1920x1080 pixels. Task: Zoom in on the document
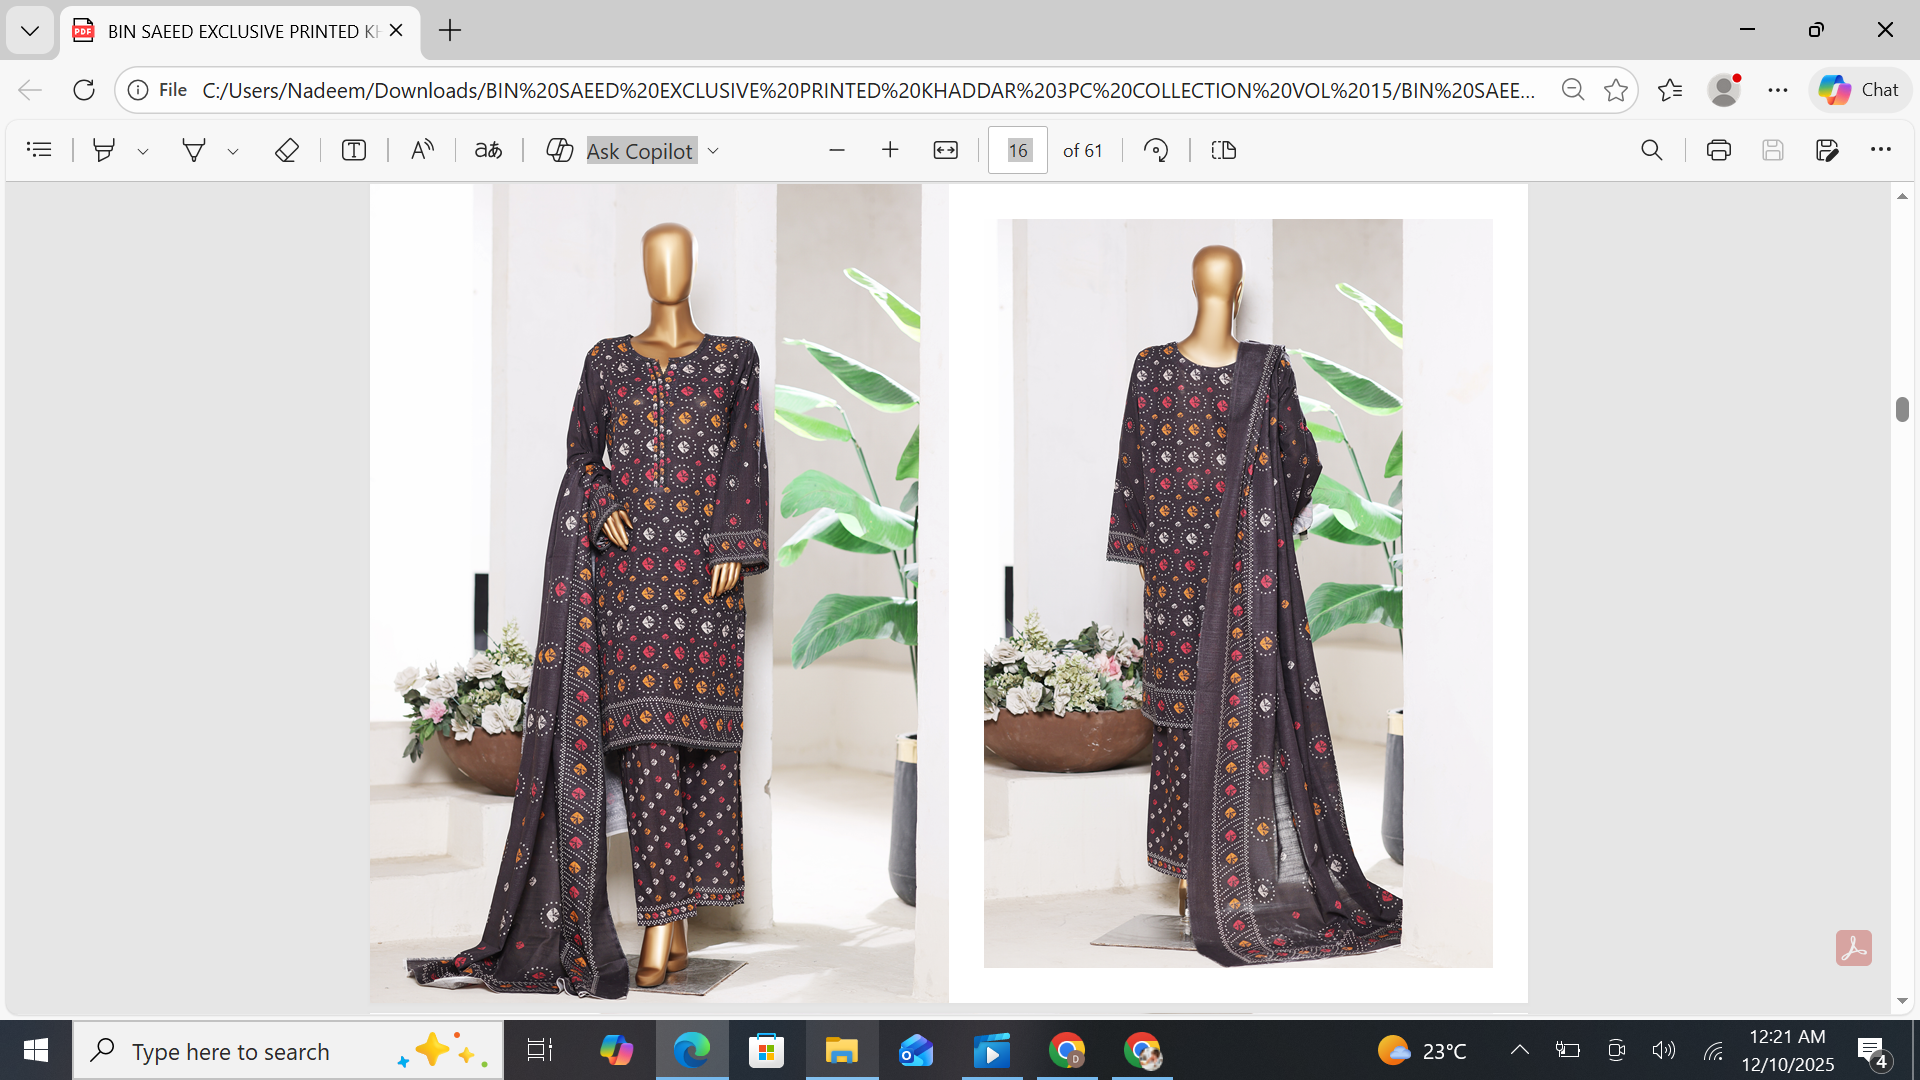pyautogui.click(x=890, y=150)
